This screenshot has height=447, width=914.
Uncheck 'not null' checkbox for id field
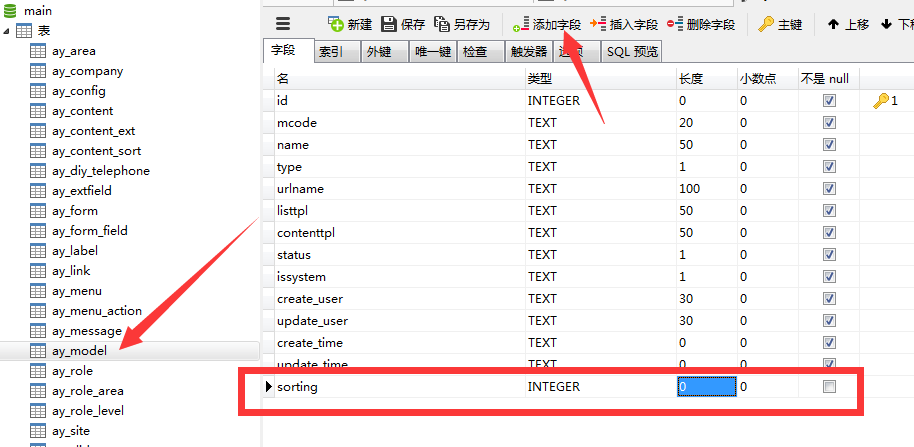(829, 101)
